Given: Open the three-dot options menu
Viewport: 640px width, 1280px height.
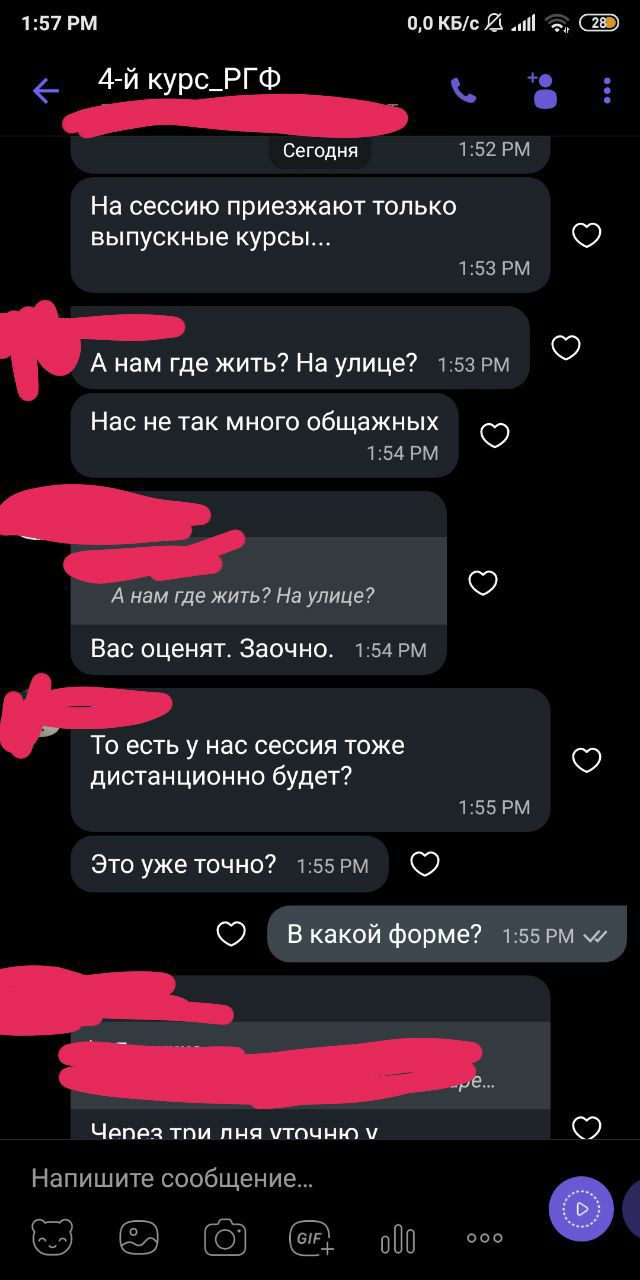Looking at the screenshot, I should (607, 91).
